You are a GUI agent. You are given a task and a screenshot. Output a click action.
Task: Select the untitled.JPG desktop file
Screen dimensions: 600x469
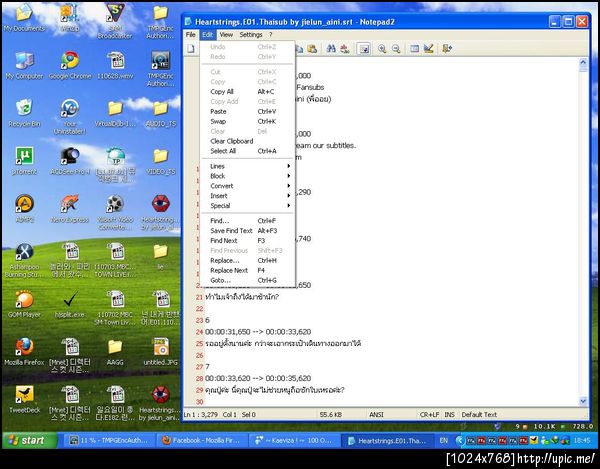tap(161, 351)
